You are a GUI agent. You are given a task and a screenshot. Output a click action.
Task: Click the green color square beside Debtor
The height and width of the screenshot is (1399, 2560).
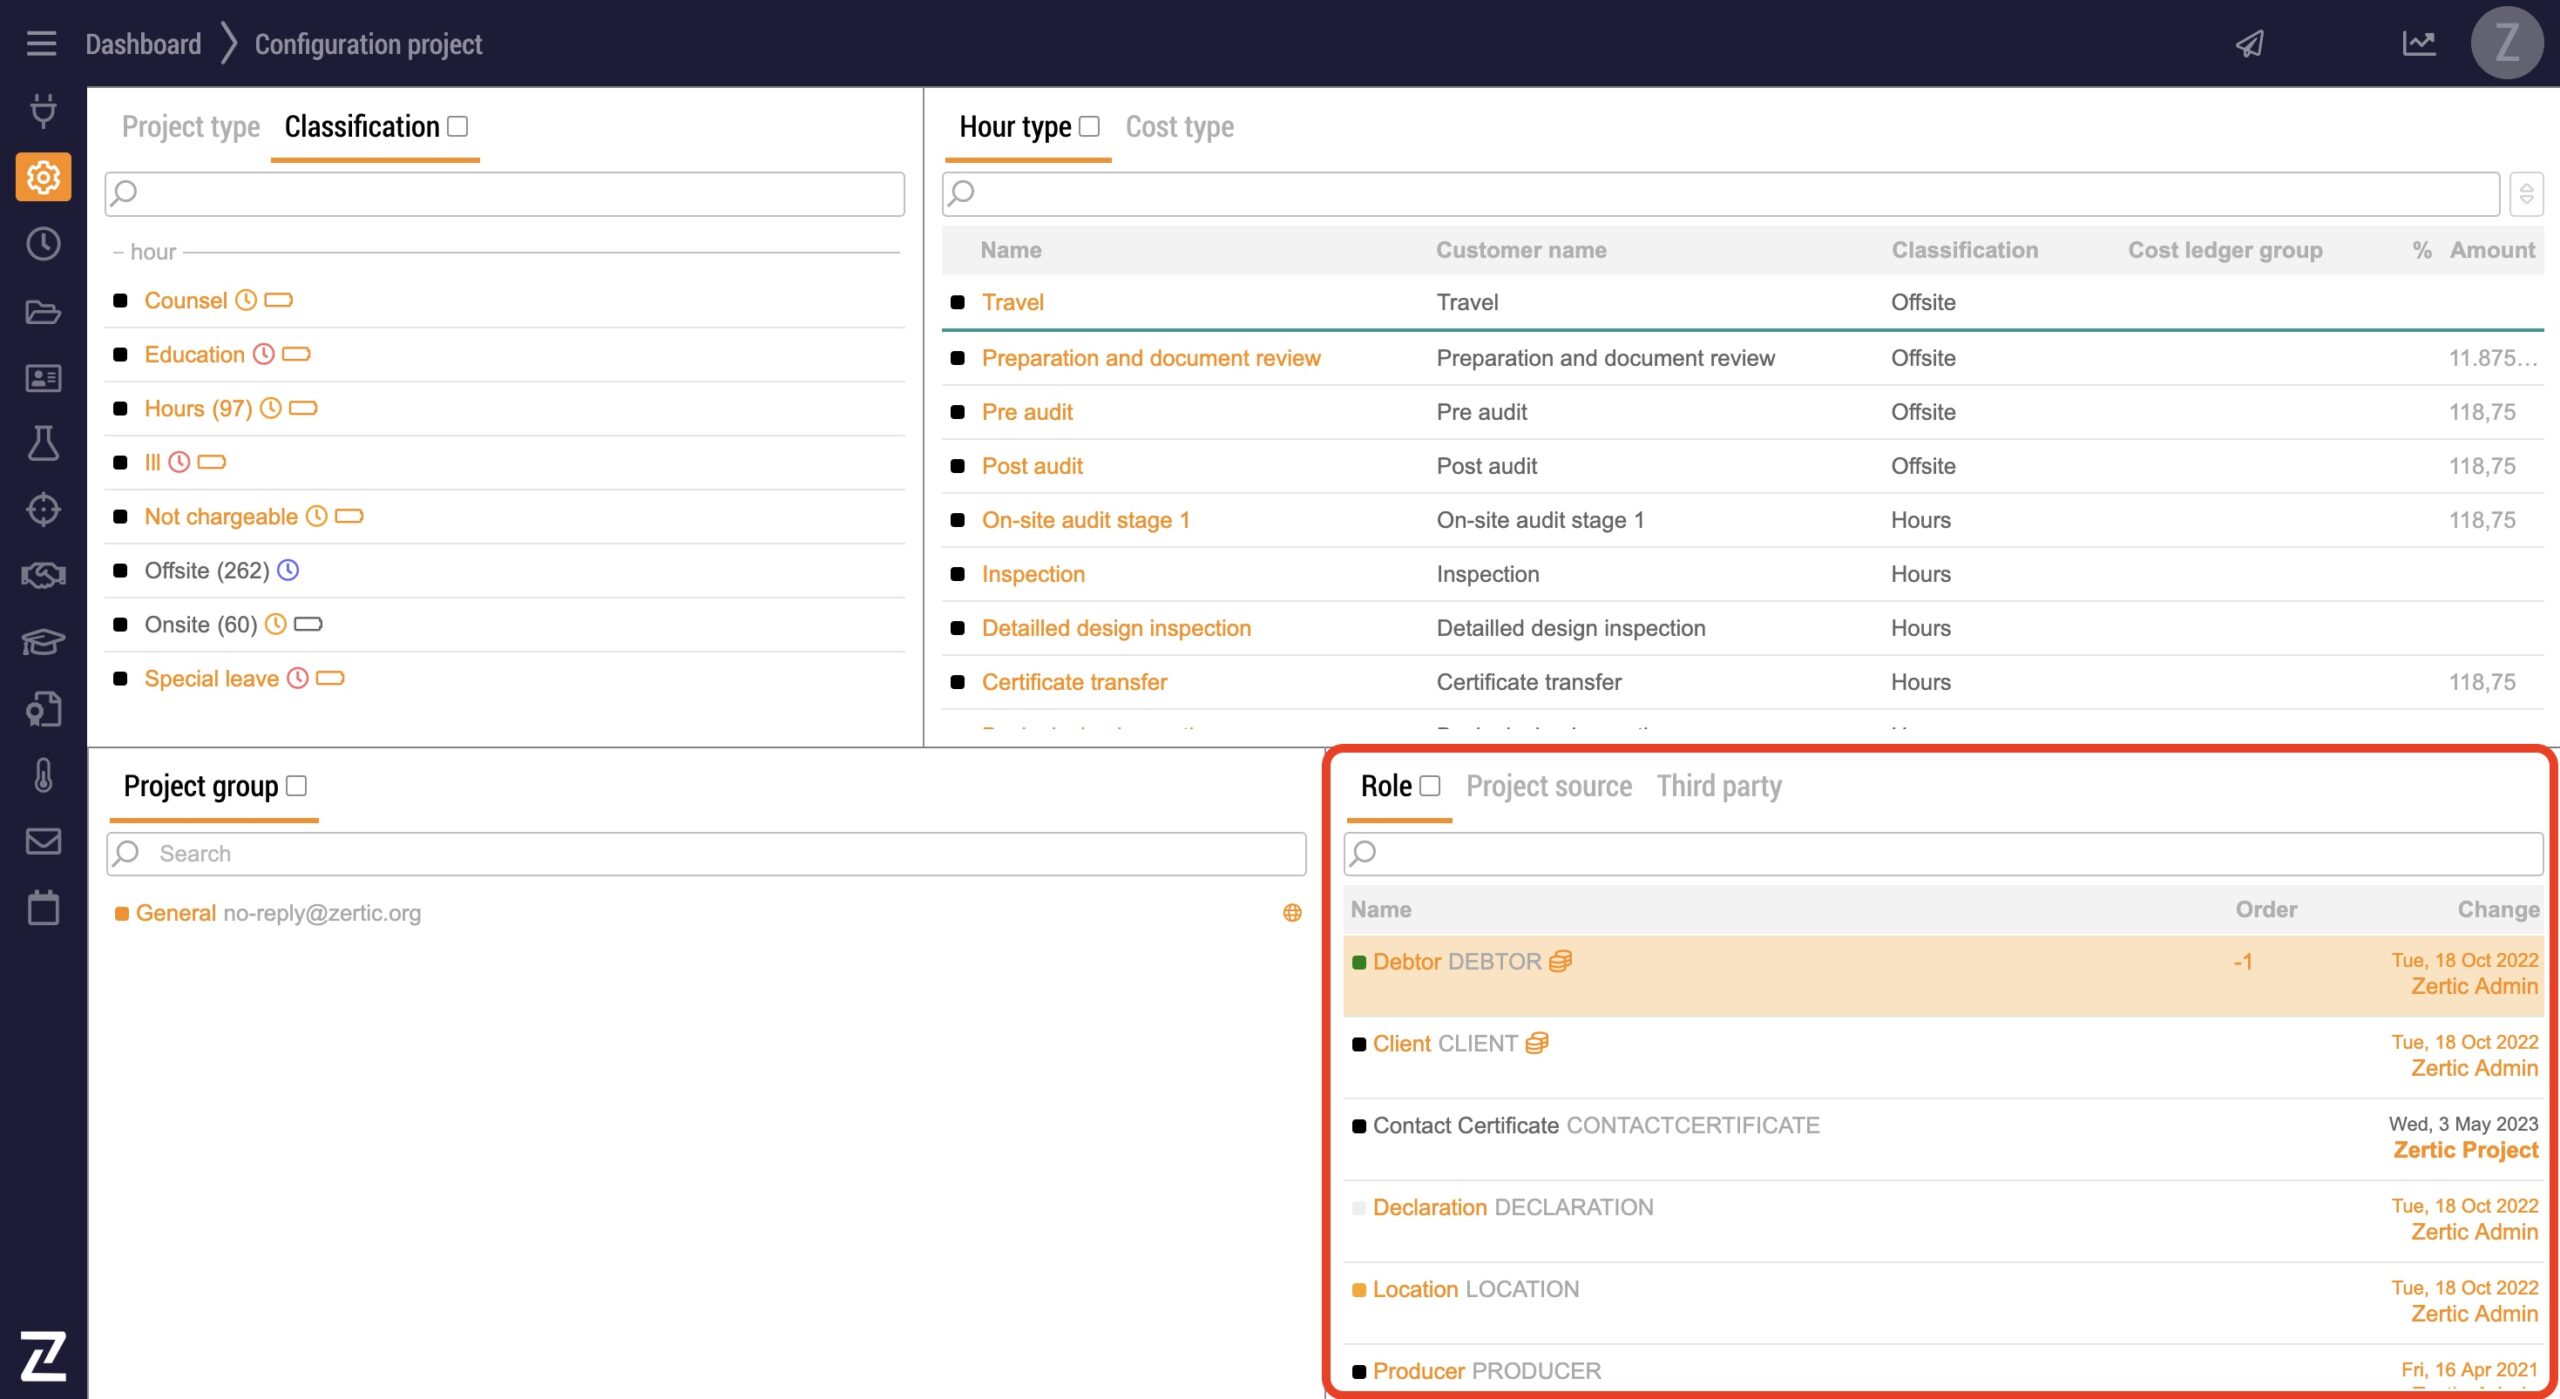click(x=1359, y=962)
